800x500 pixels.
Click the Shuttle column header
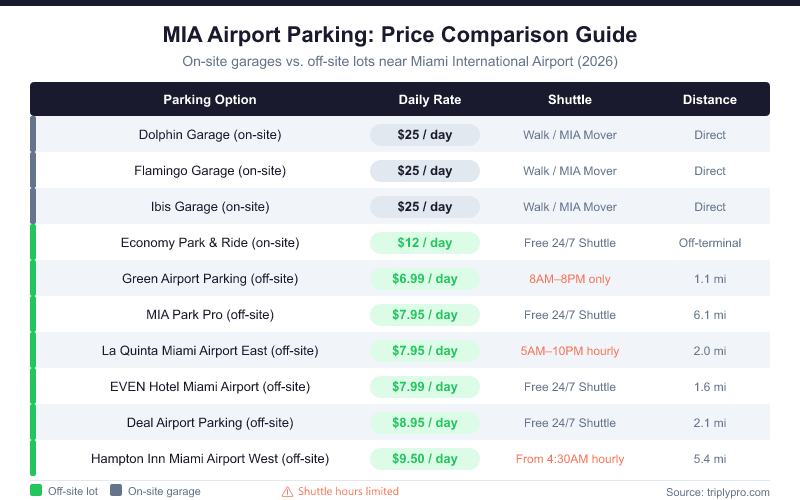570,99
